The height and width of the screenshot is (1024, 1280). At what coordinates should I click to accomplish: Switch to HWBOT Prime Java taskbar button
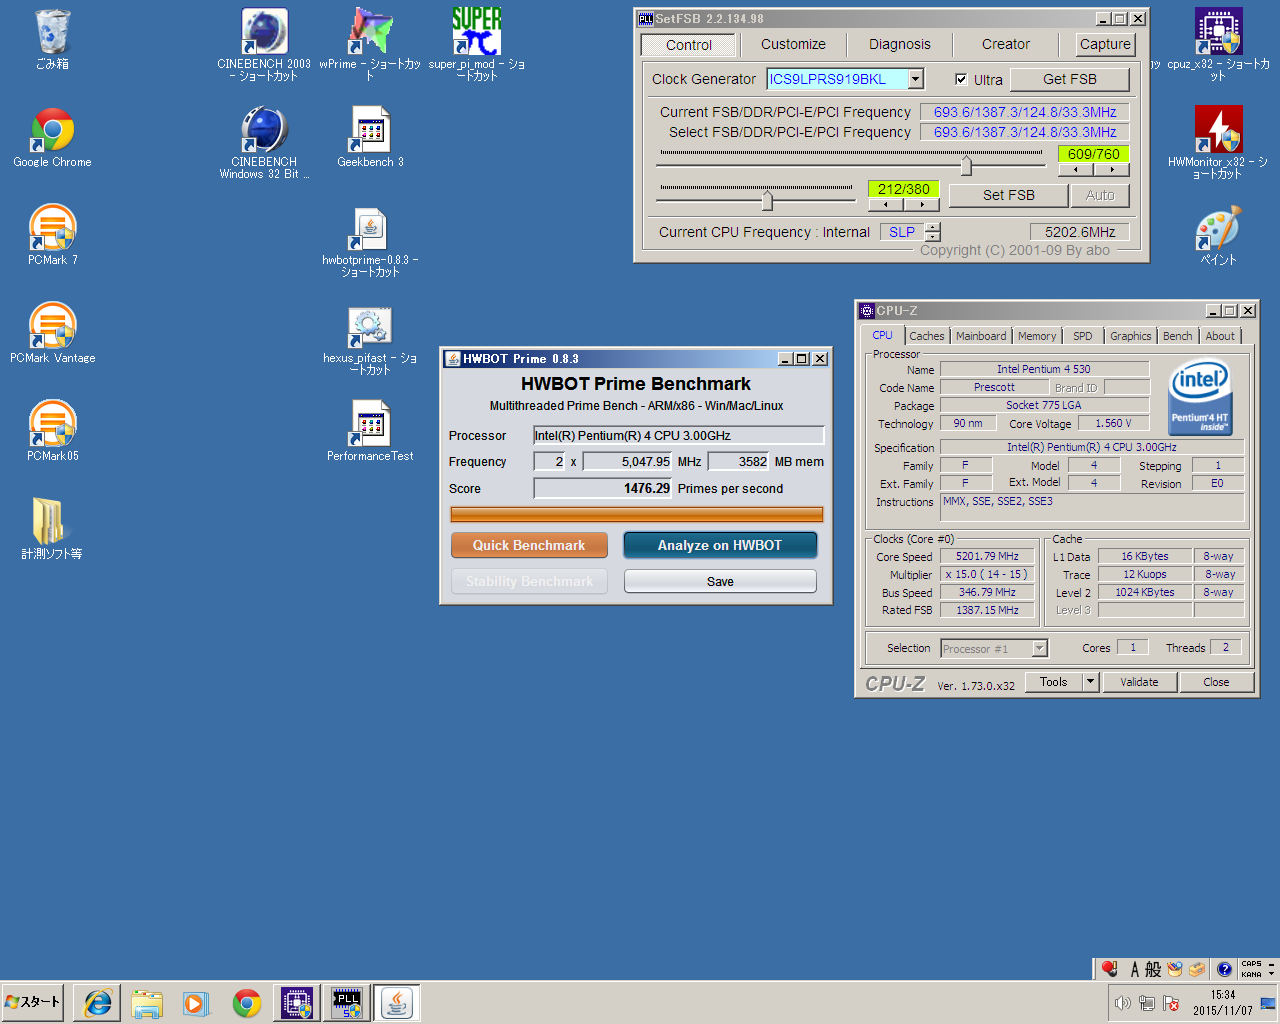click(x=397, y=1002)
